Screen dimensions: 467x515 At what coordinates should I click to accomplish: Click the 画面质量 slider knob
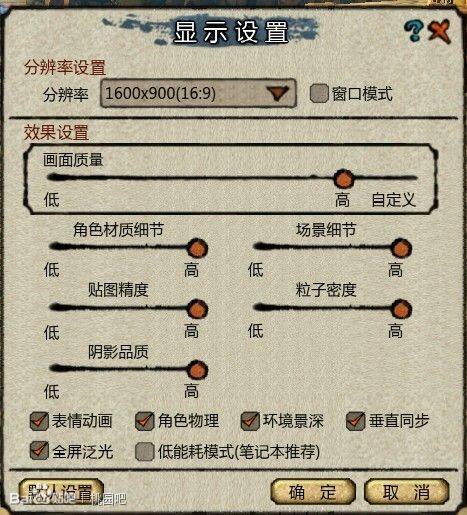tap(343, 179)
